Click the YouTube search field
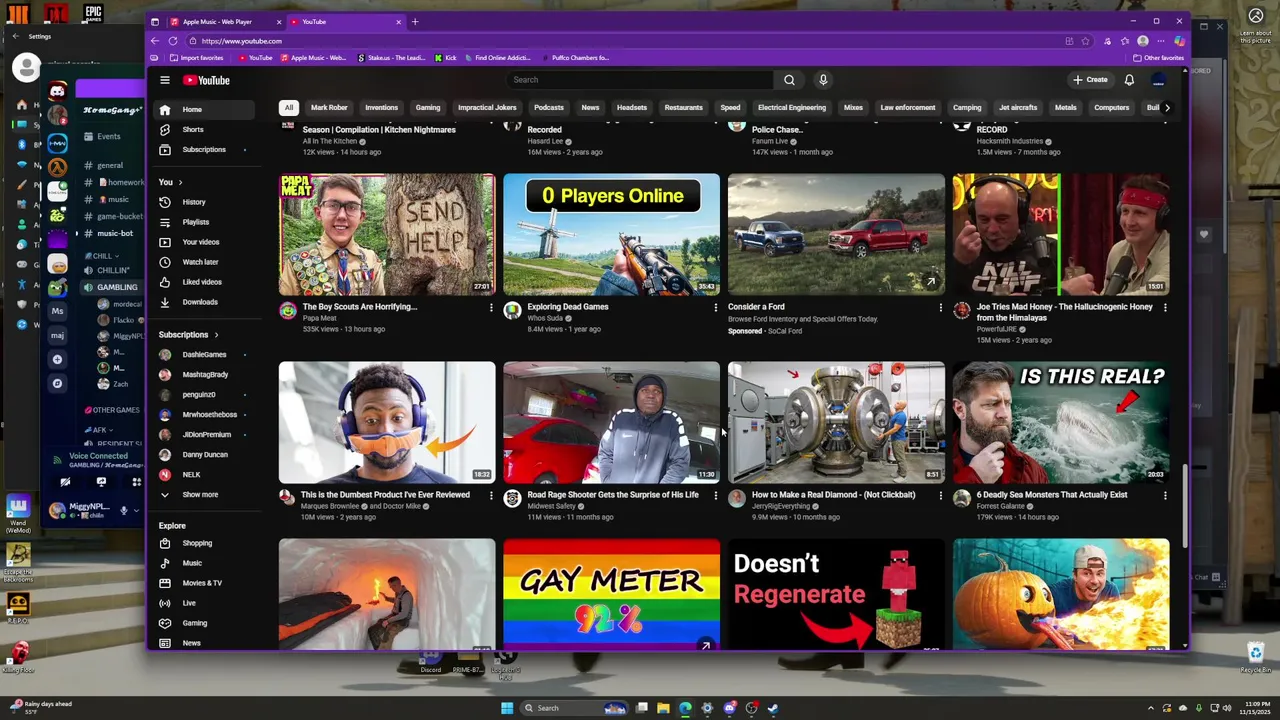Viewport: 1280px width, 720px height. [x=640, y=80]
